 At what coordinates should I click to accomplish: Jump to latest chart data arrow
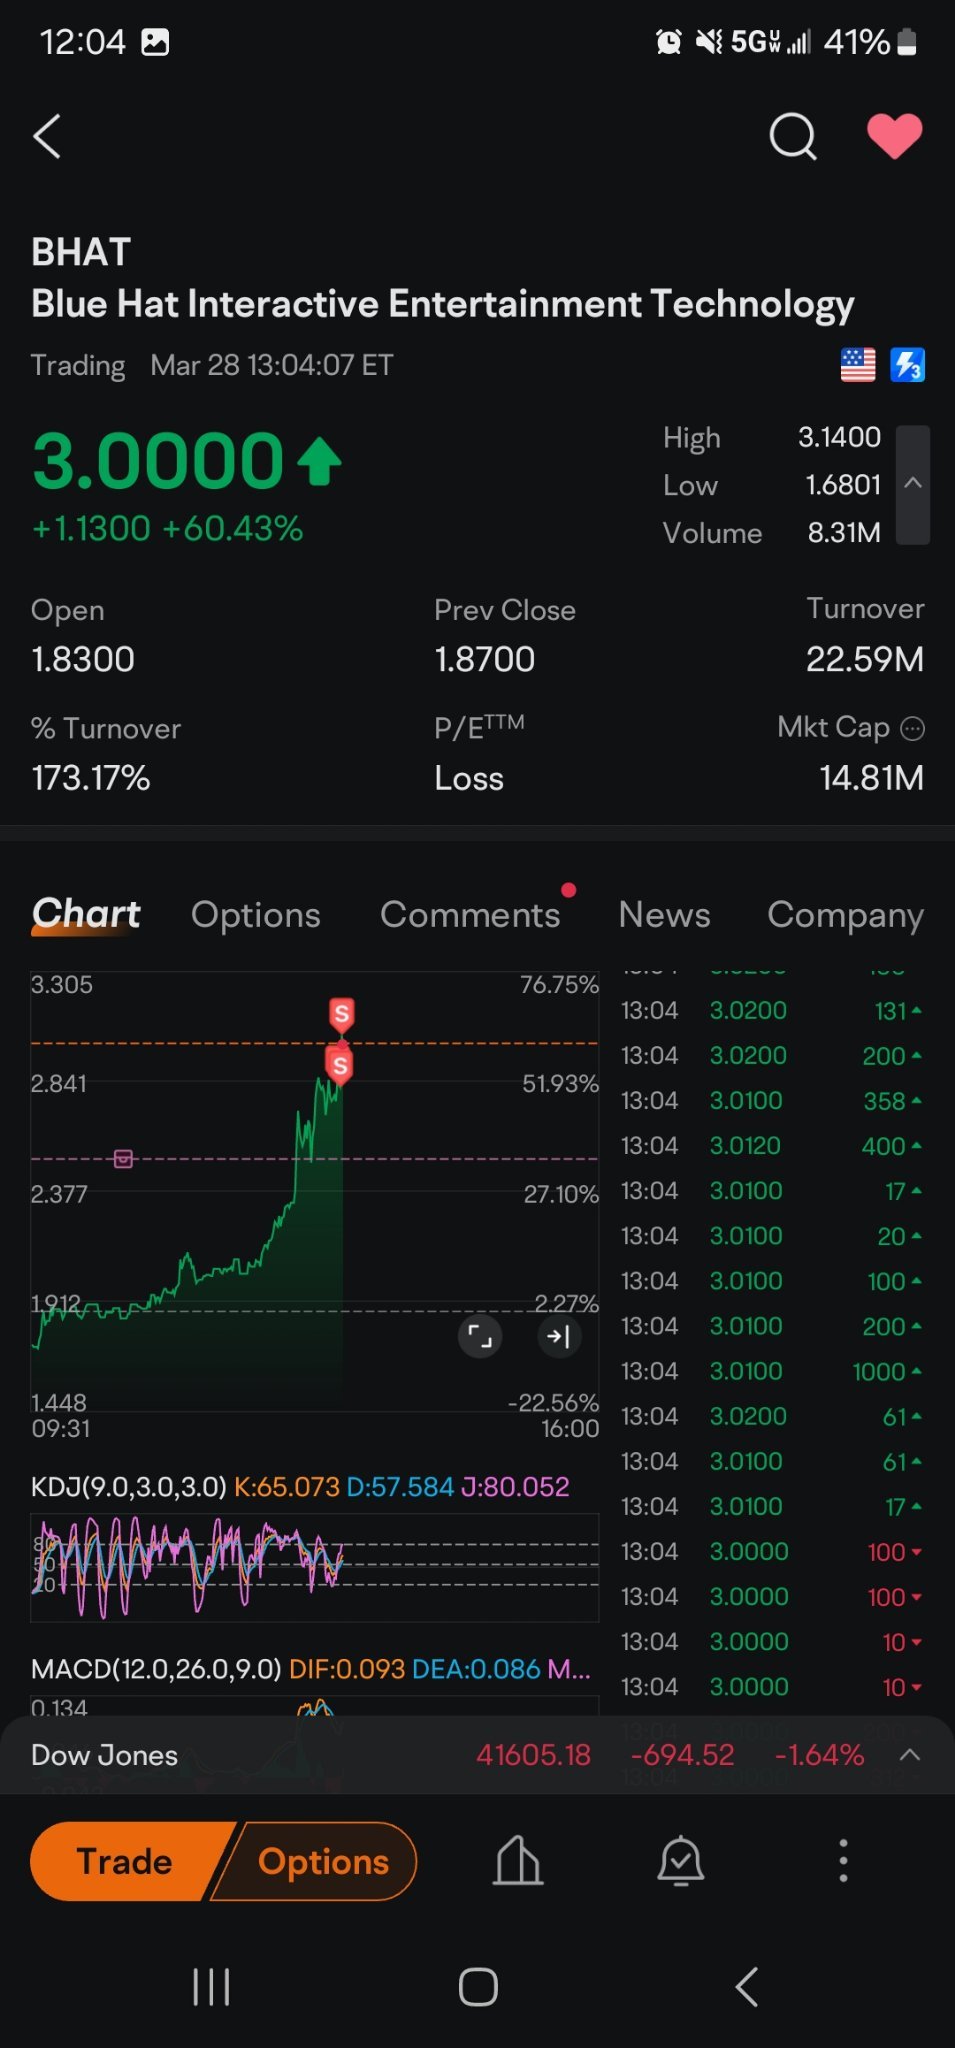tap(559, 1336)
